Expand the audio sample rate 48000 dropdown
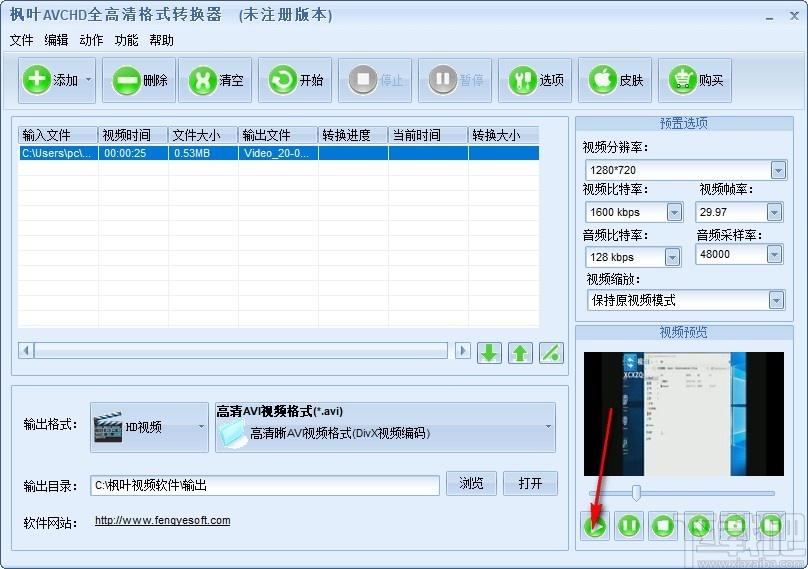 coord(774,254)
